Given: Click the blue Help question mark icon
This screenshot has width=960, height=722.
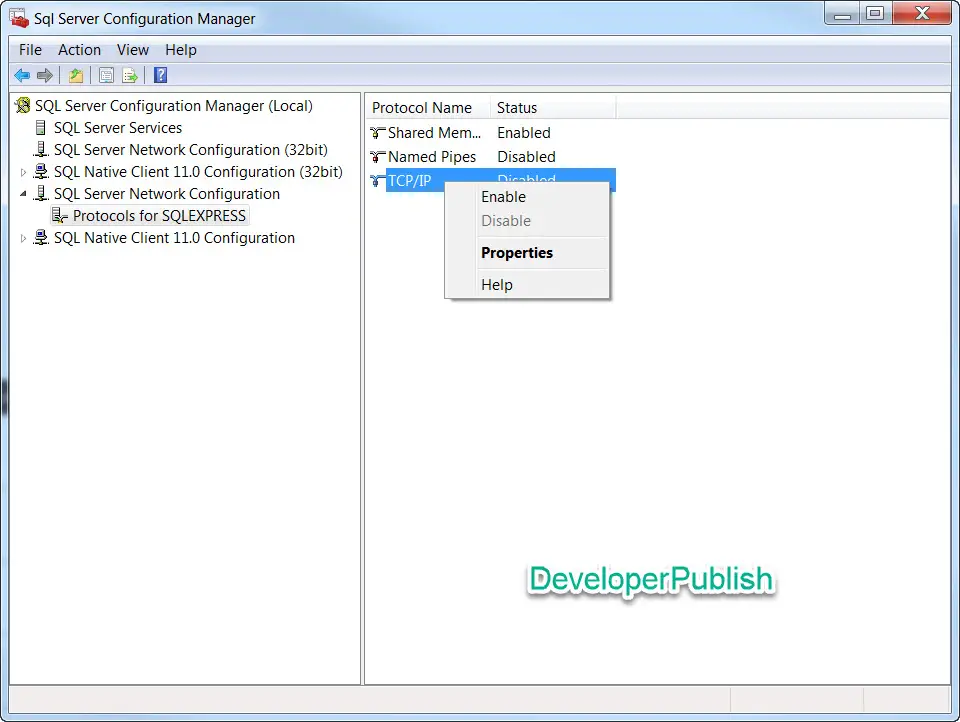Looking at the screenshot, I should (x=160, y=75).
